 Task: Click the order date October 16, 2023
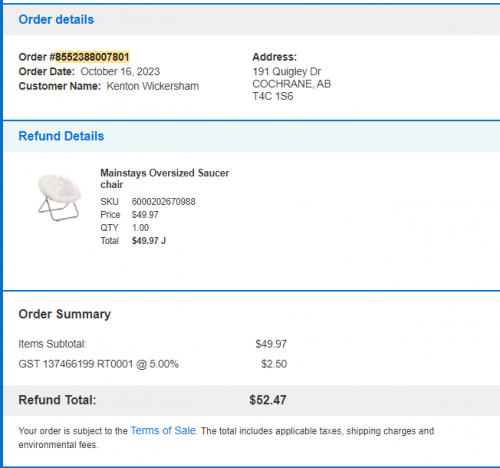click(x=120, y=71)
